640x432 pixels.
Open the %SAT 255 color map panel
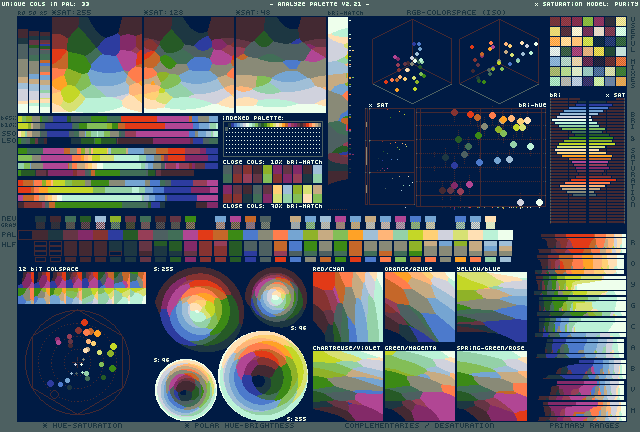pos(97,65)
